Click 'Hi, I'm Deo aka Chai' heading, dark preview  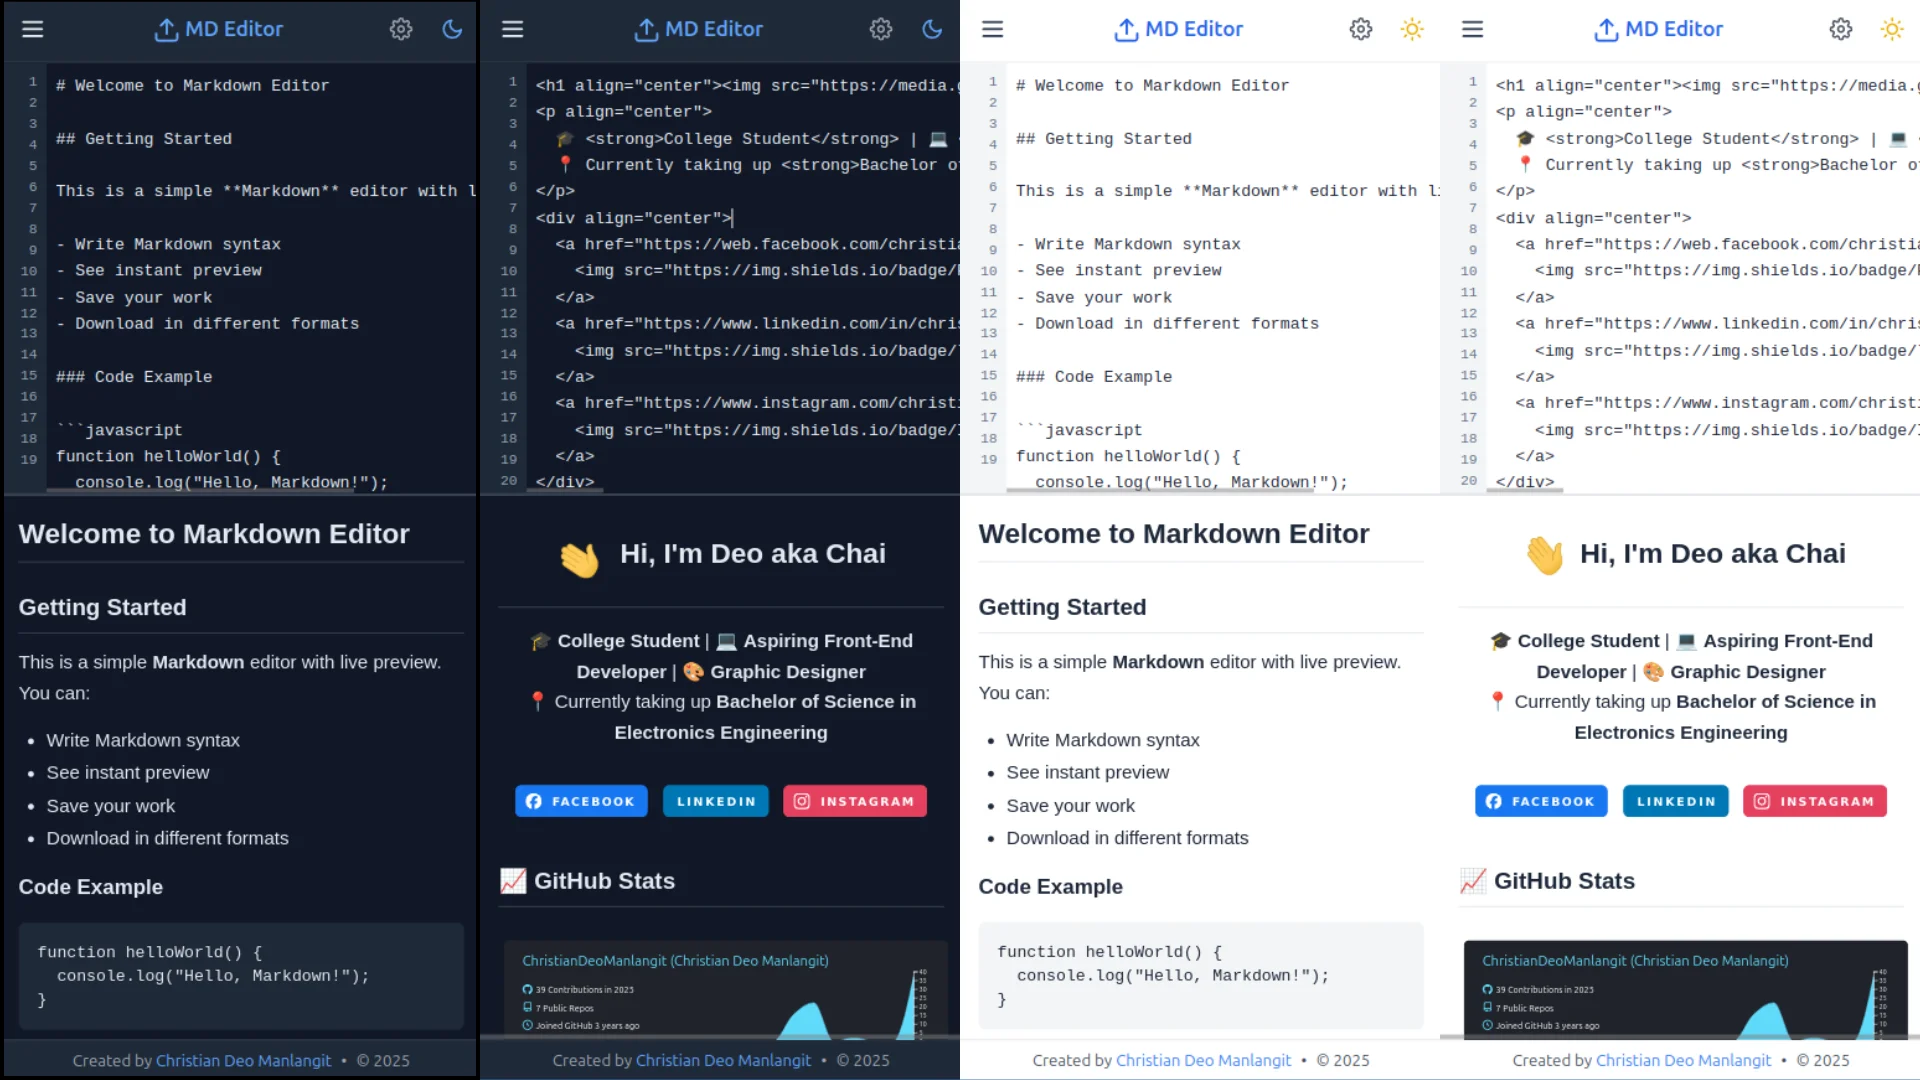(753, 554)
